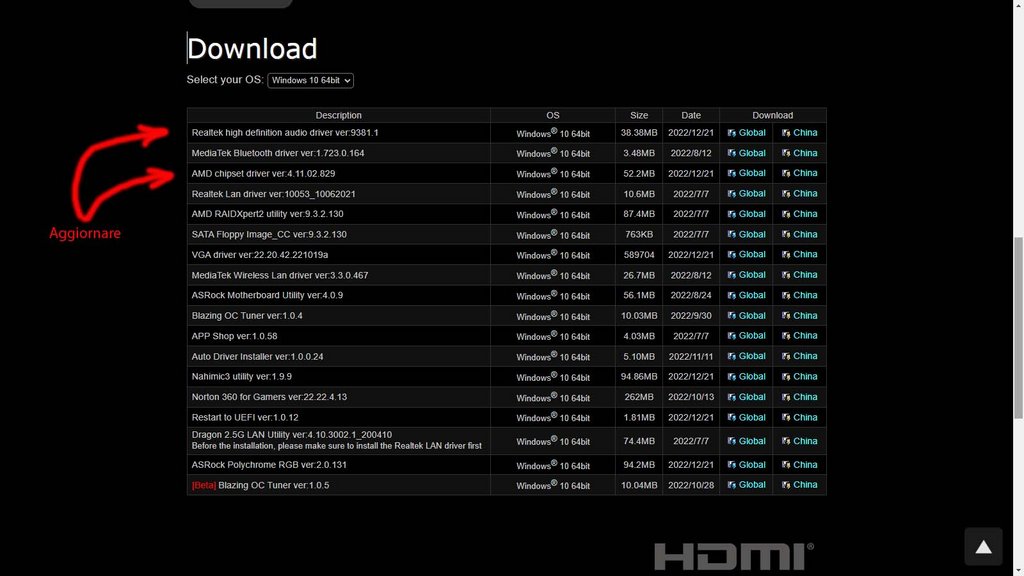Click date '2022/10/13' in Norton row
1024x576 pixels.
691,397
